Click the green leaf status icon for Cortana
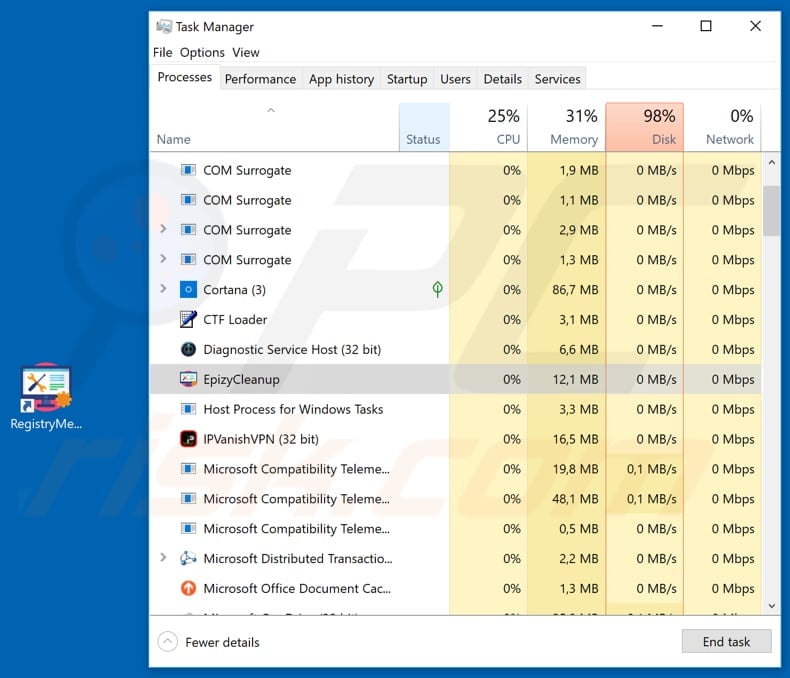 pyautogui.click(x=437, y=289)
